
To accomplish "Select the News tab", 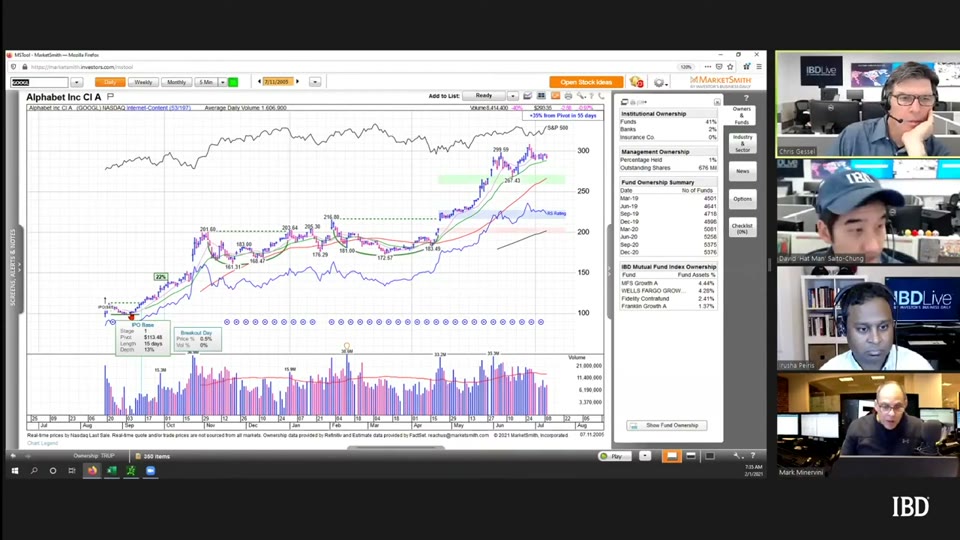I will tap(743, 171).
